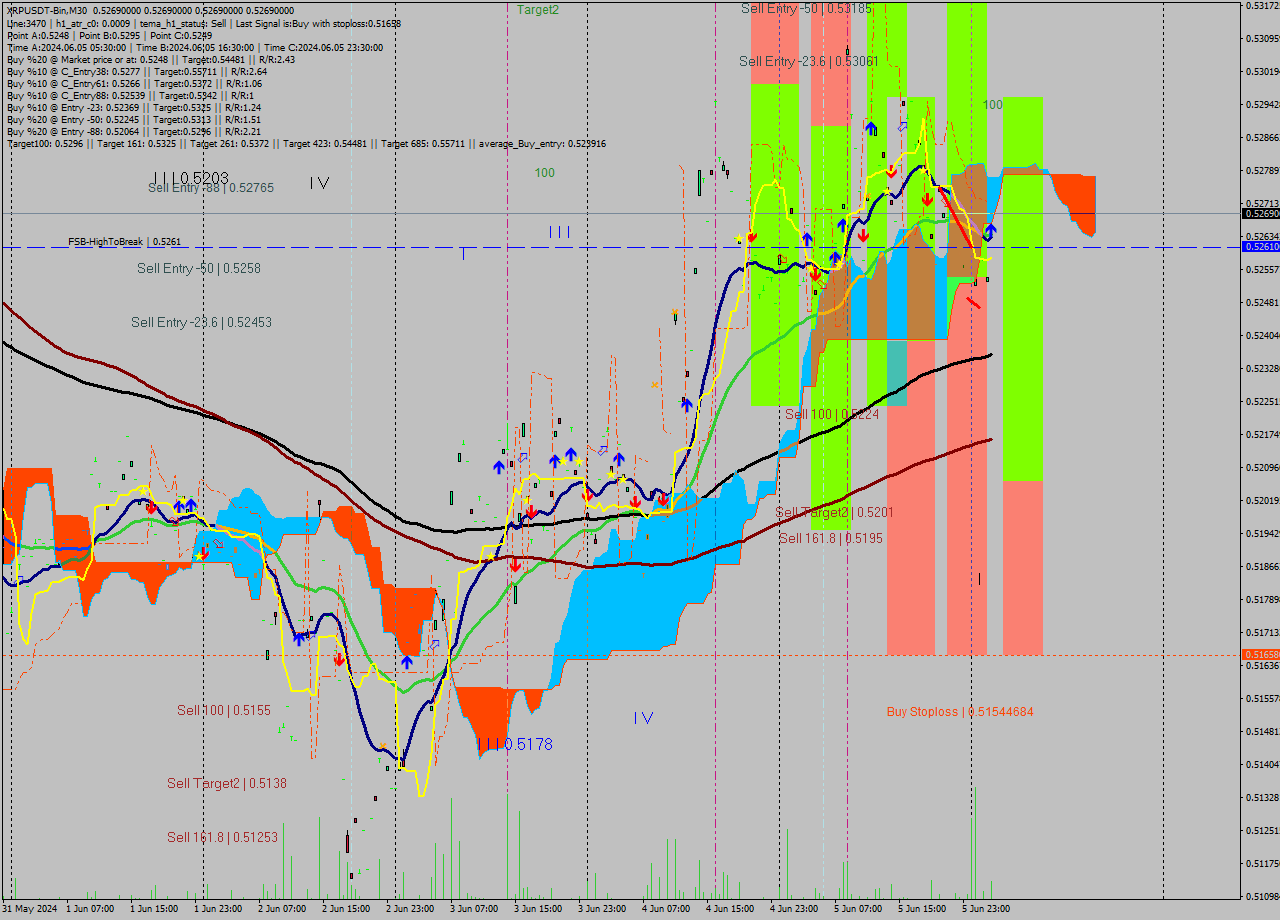Click the 'Buy %10 @ C_Entry88' line
Viewport: 1280px width, 920px height.
(131, 95)
